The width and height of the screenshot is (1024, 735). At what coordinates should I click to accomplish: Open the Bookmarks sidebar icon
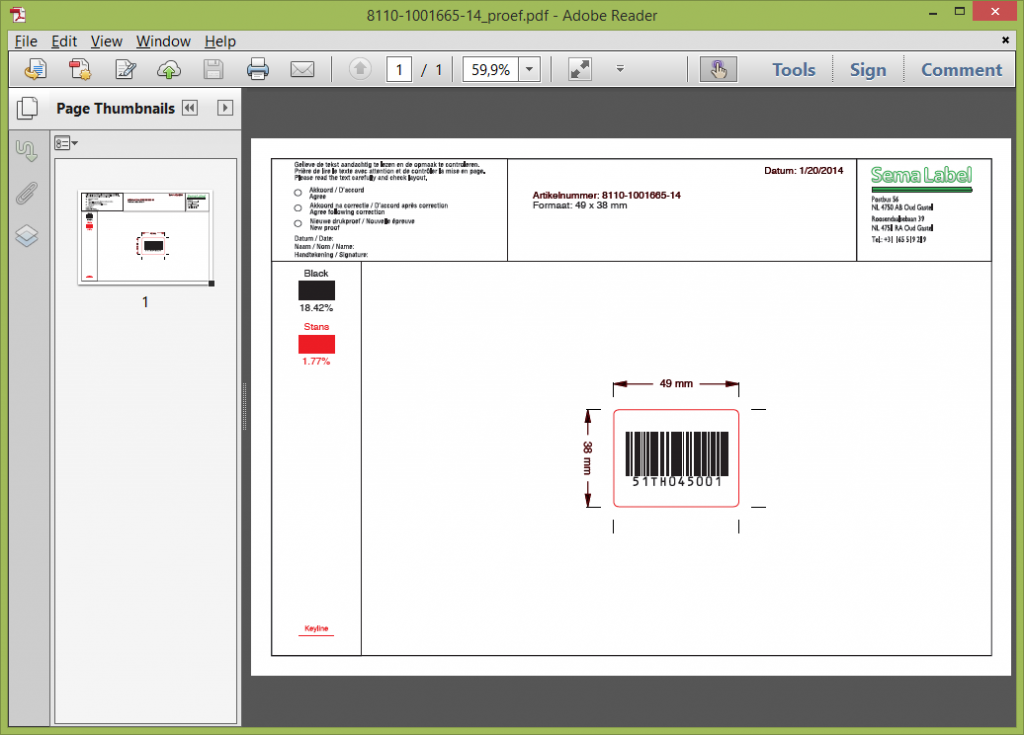(27, 152)
